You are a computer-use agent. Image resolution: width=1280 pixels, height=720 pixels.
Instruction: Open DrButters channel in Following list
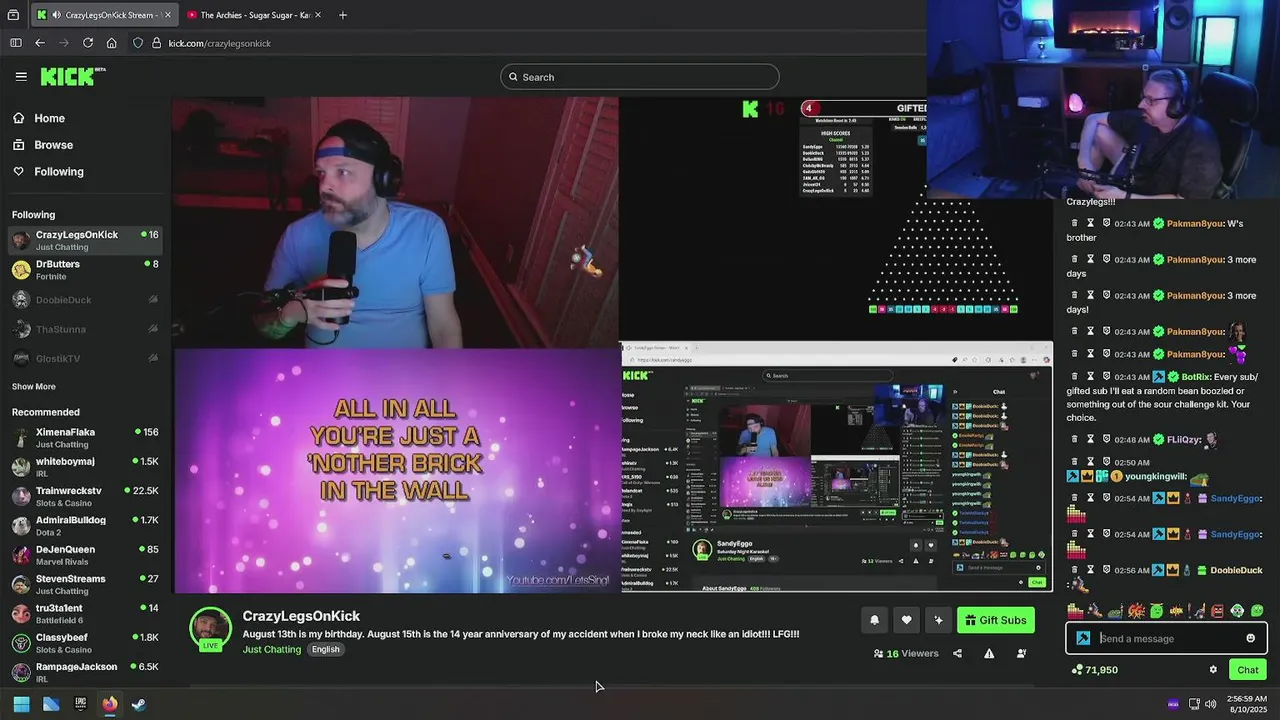[84, 270]
